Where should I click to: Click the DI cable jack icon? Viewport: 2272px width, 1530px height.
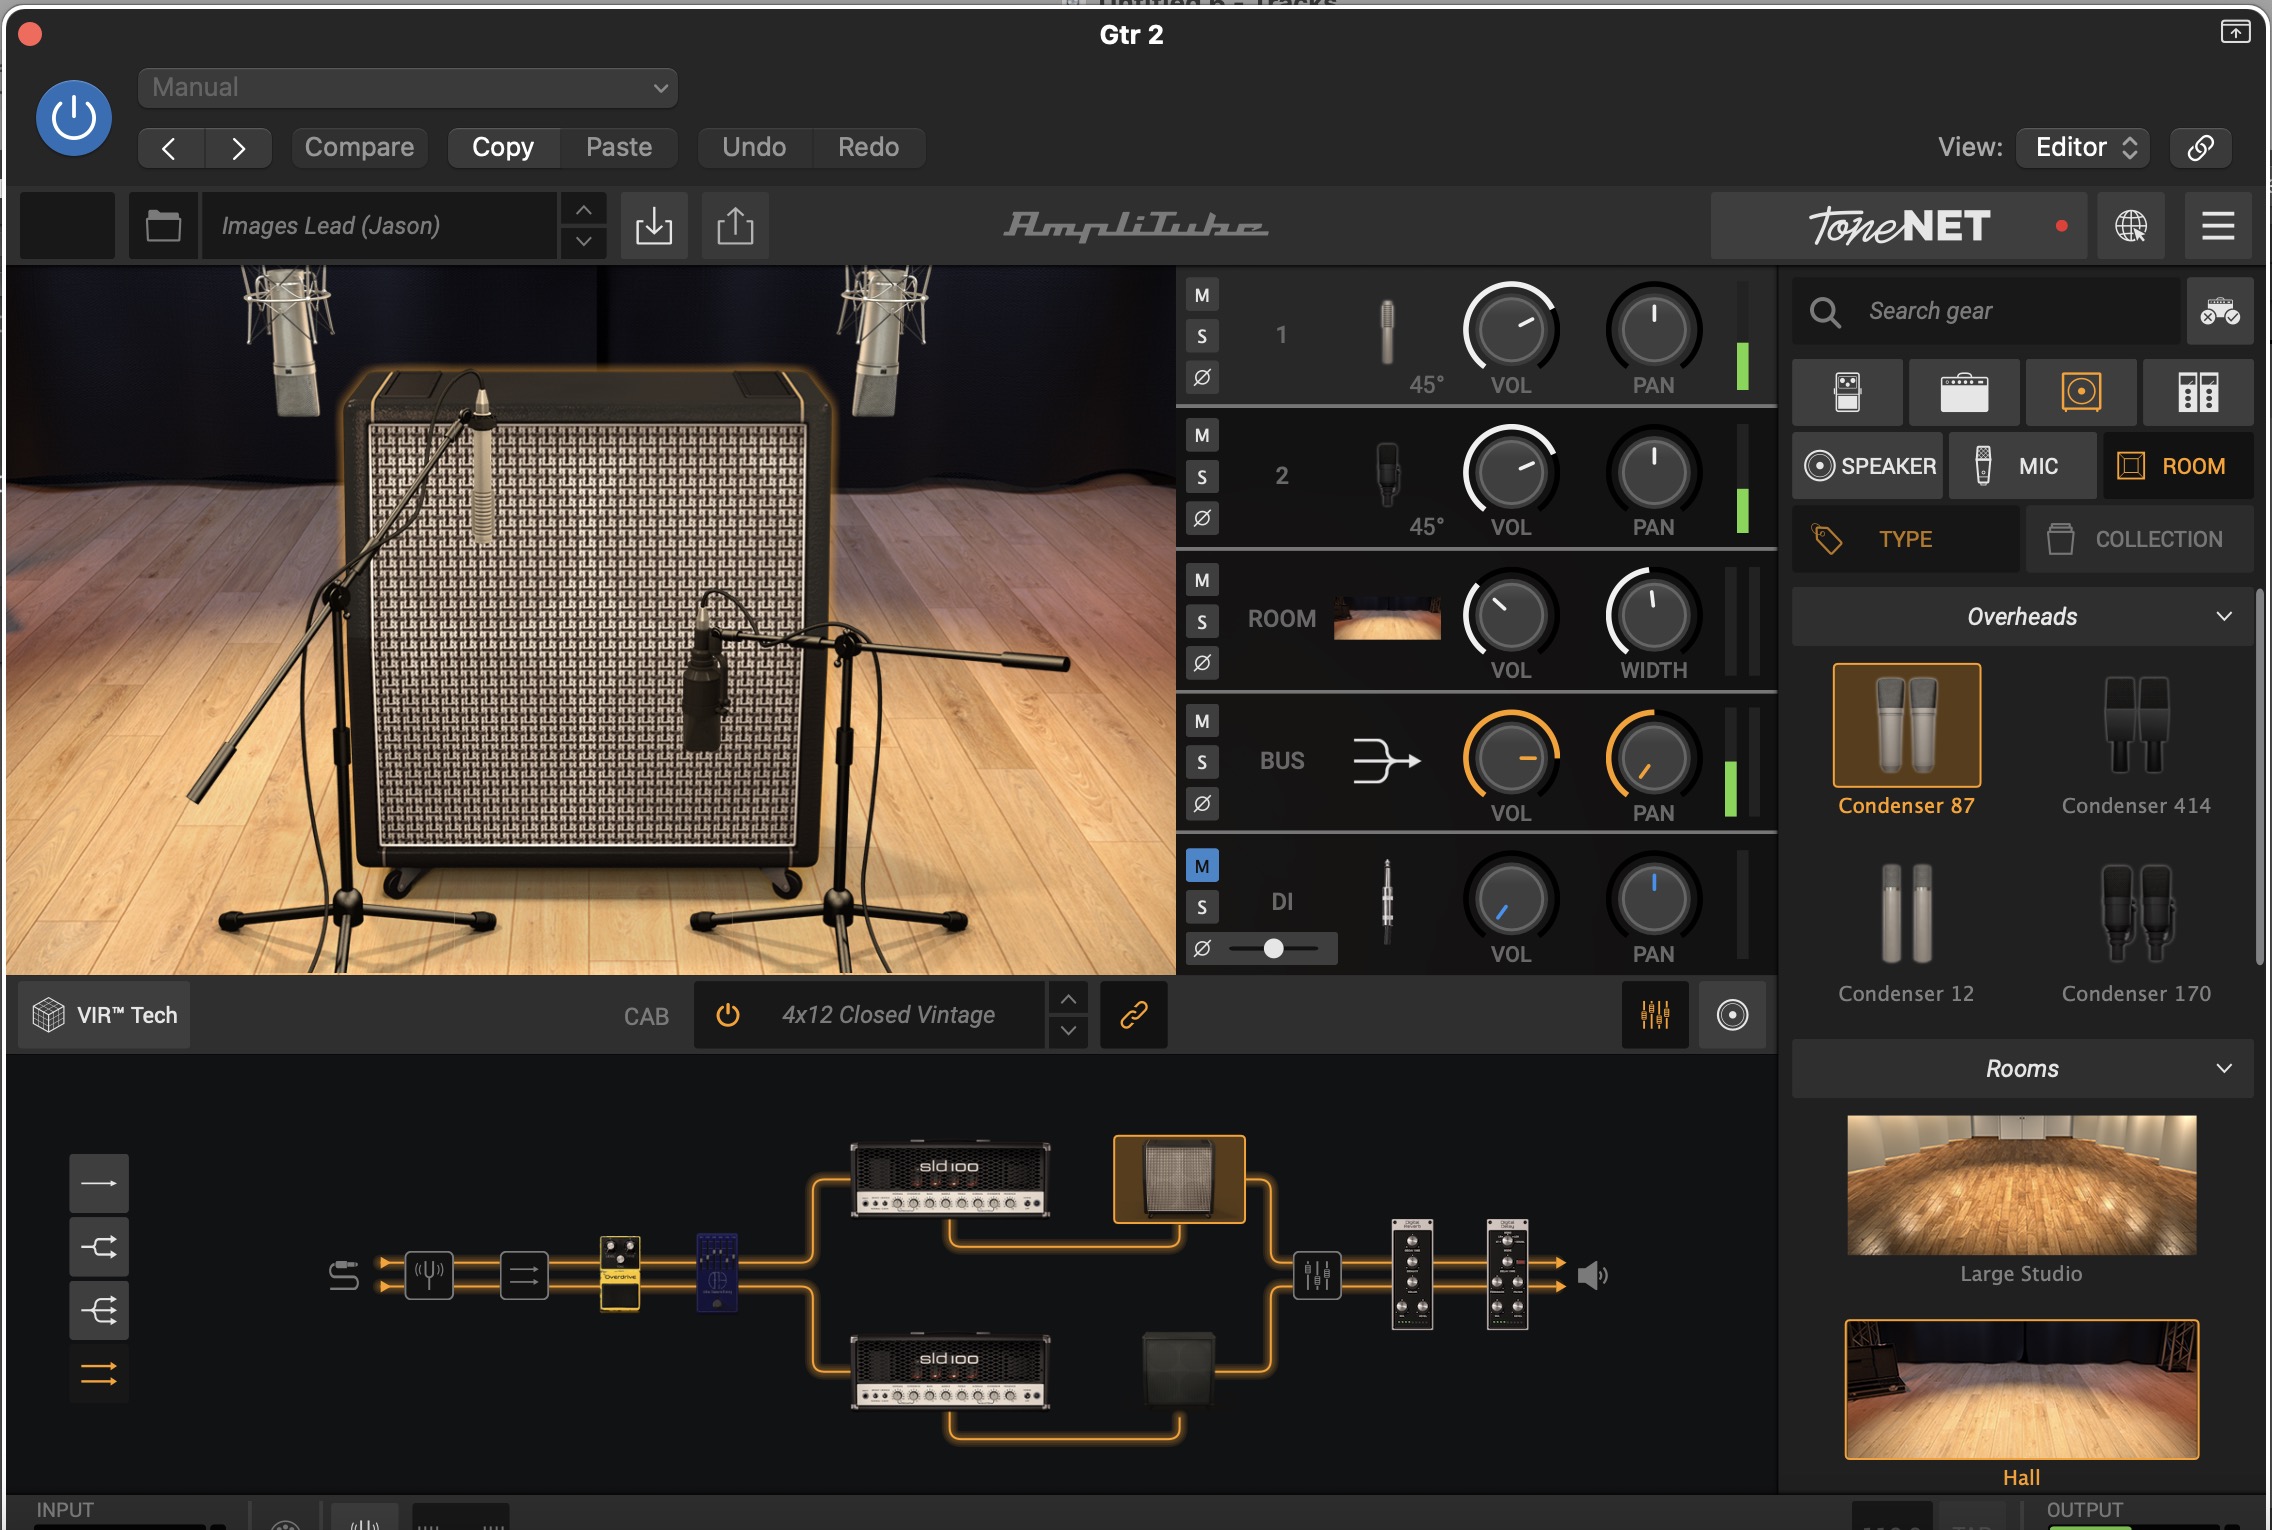coord(1387,901)
